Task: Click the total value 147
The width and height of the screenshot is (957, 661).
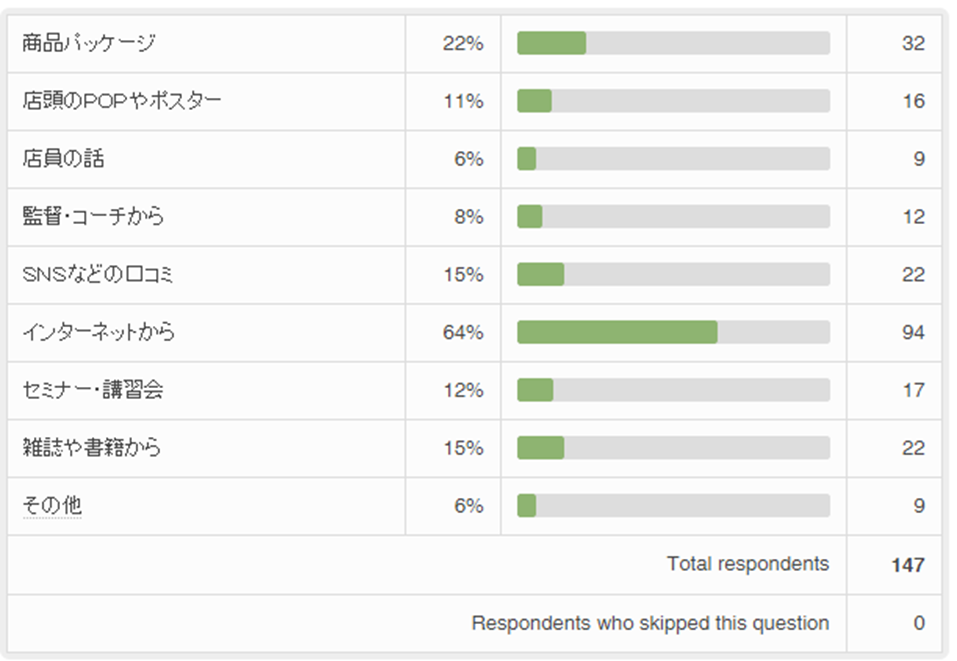Action: pyautogui.click(x=907, y=565)
